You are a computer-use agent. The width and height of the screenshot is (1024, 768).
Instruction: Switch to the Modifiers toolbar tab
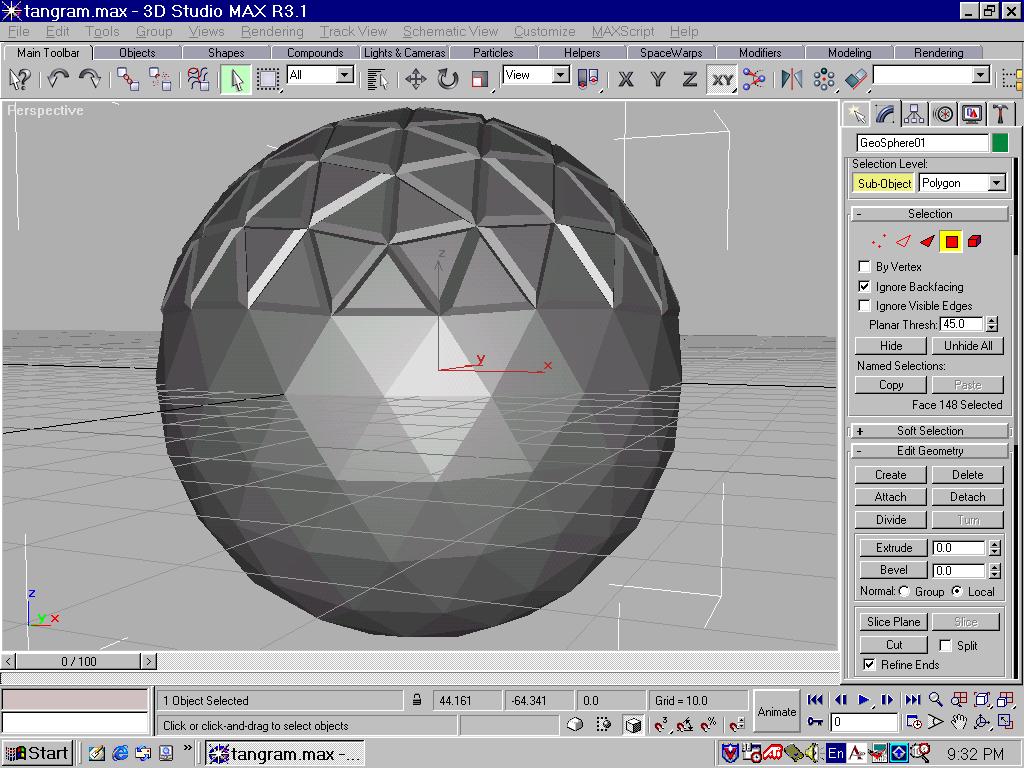click(x=760, y=53)
